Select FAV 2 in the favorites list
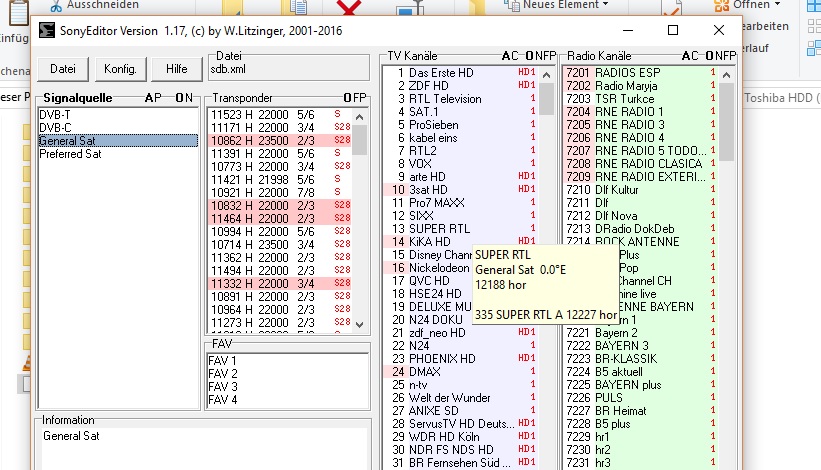 point(223,373)
